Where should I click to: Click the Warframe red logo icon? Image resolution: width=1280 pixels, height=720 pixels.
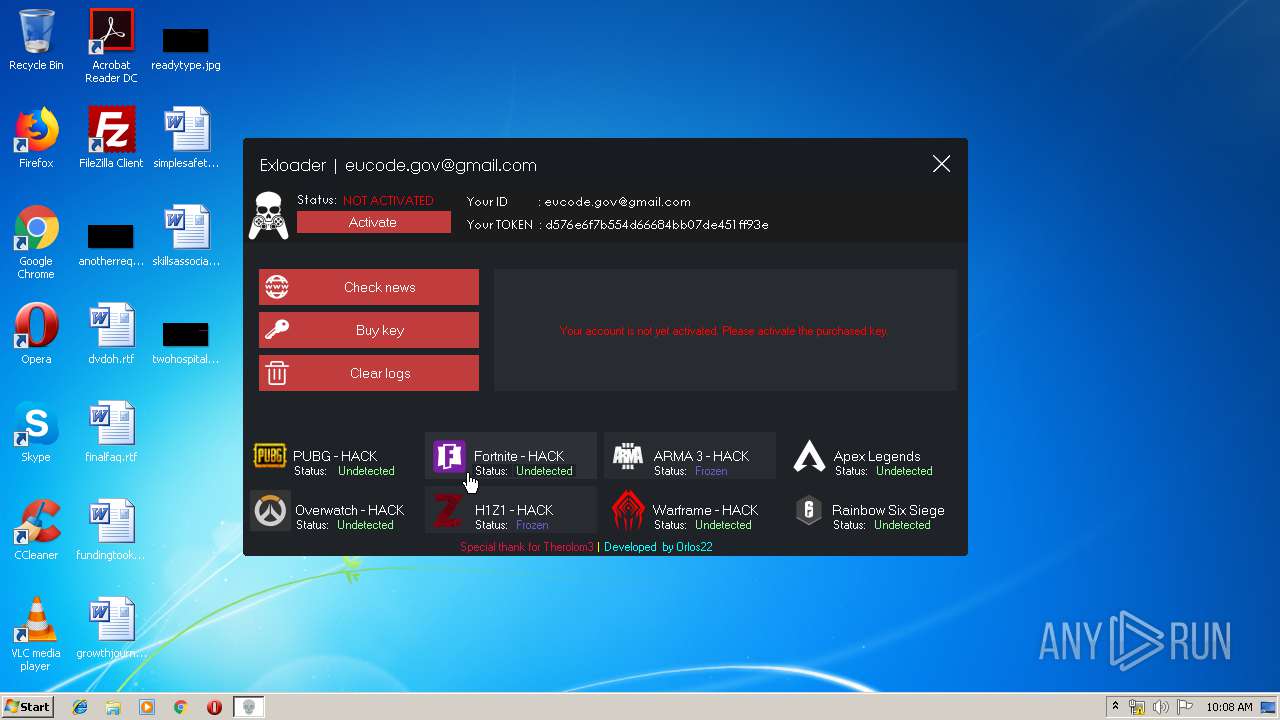(x=628, y=512)
